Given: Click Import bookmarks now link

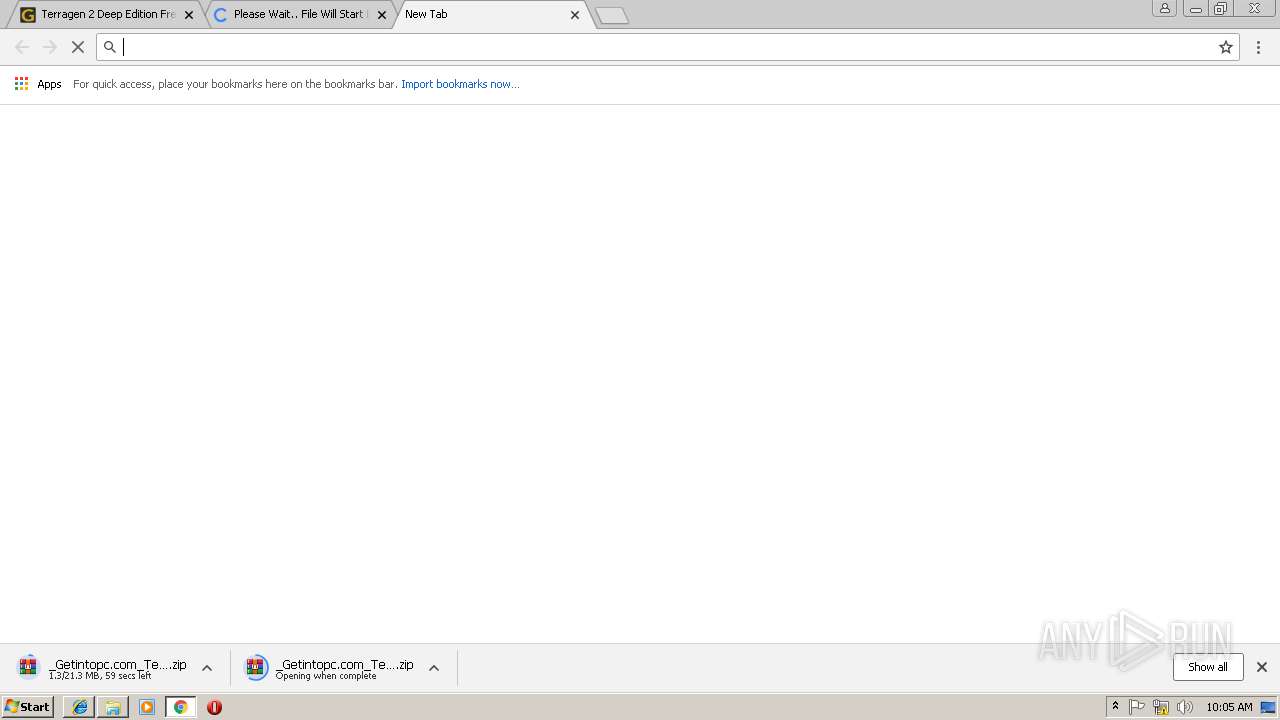Looking at the screenshot, I should [x=460, y=84].
